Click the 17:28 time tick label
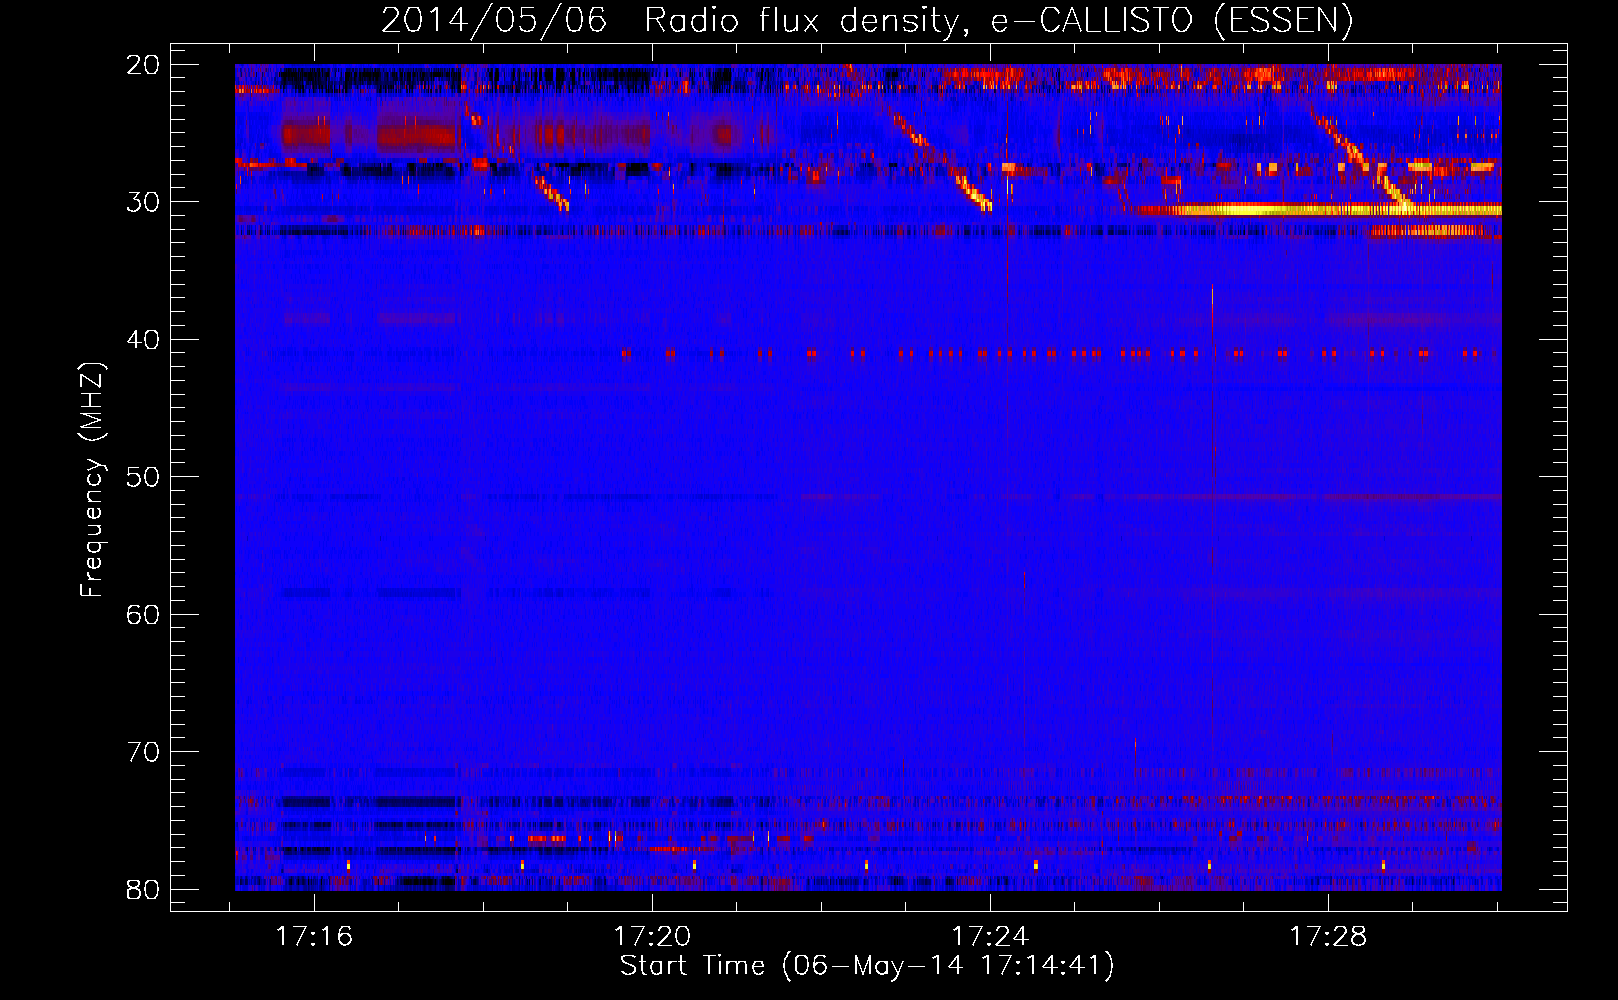Image resolution: width=1618 pixels, height=1000 pixels. tap(1328, 937)
